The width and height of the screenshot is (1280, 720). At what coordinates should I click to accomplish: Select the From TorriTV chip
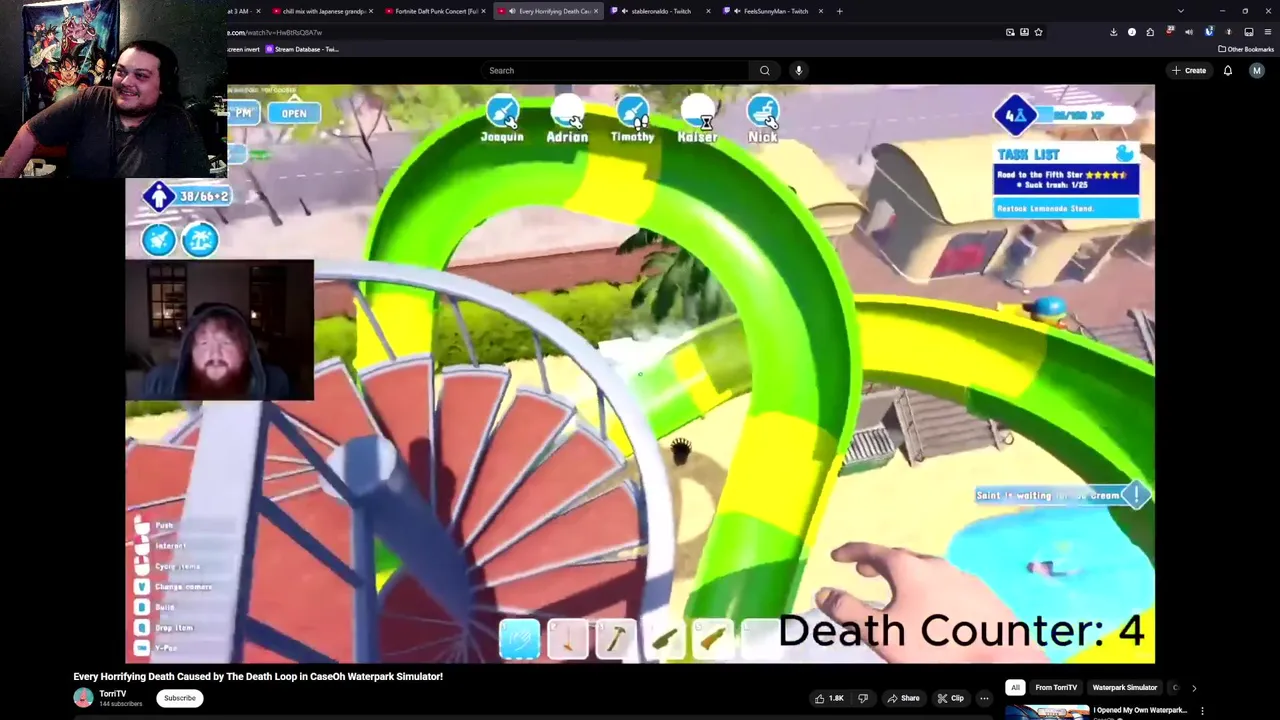(x=1056, y=687)
